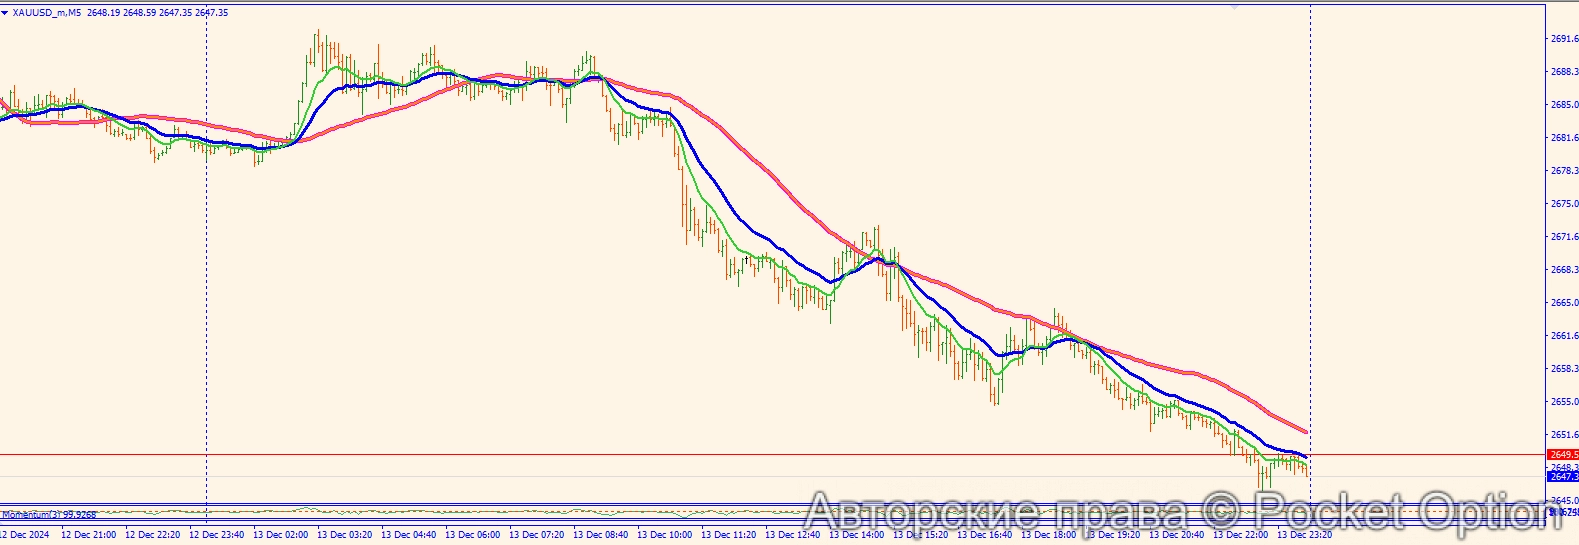Click the 13 Dec 16:40 time label
Image resolution: width=1579 pixels, height=545 pixels.
click(984, 535)
